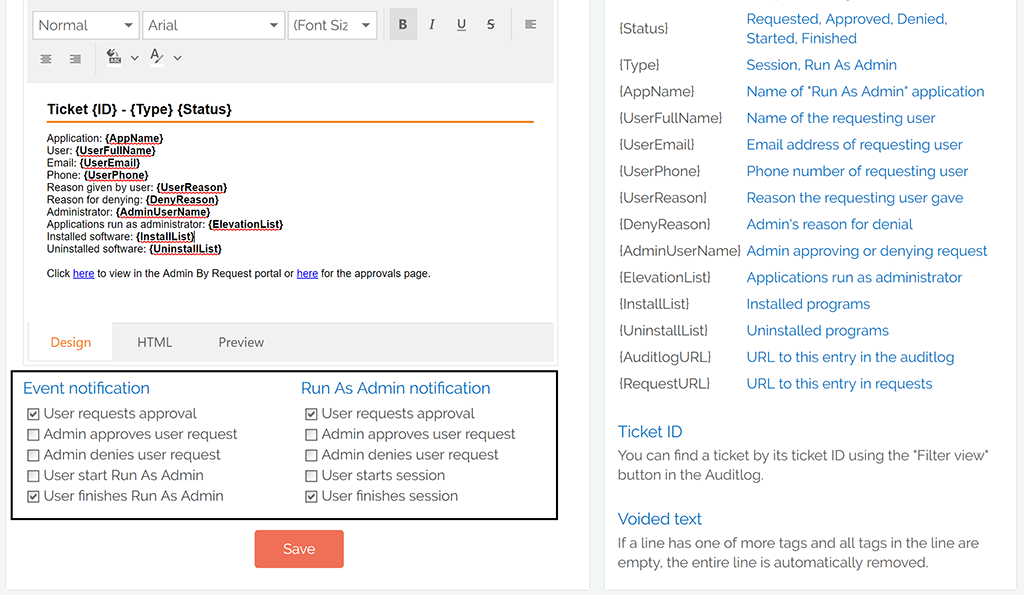Click the 'Voided text' help heading
This screenshot has width=1024, height=595.
point(660,519)
